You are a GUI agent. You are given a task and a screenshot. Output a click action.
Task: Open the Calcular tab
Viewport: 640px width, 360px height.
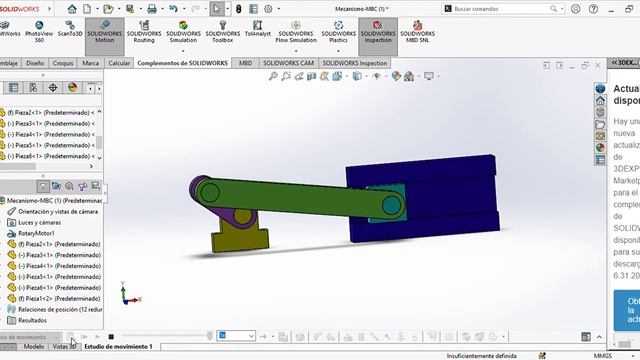[x=119, y=63]
